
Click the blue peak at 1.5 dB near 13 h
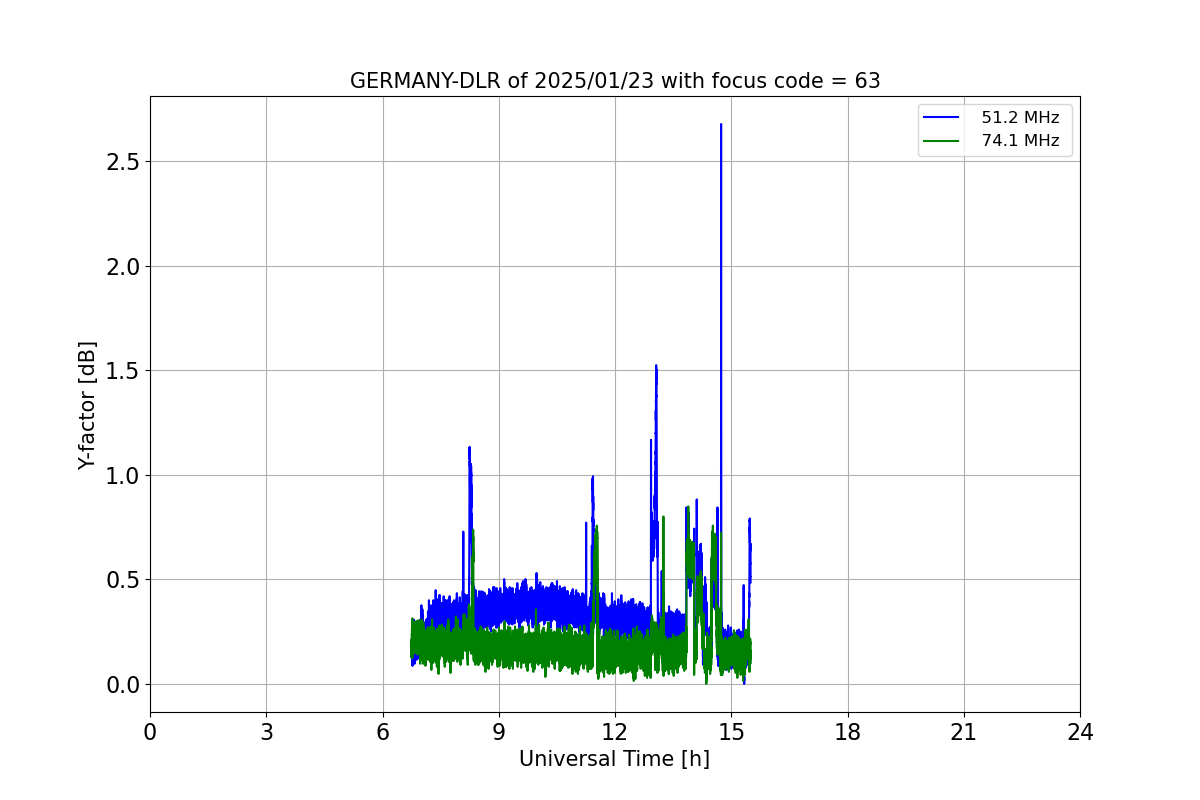656,366
